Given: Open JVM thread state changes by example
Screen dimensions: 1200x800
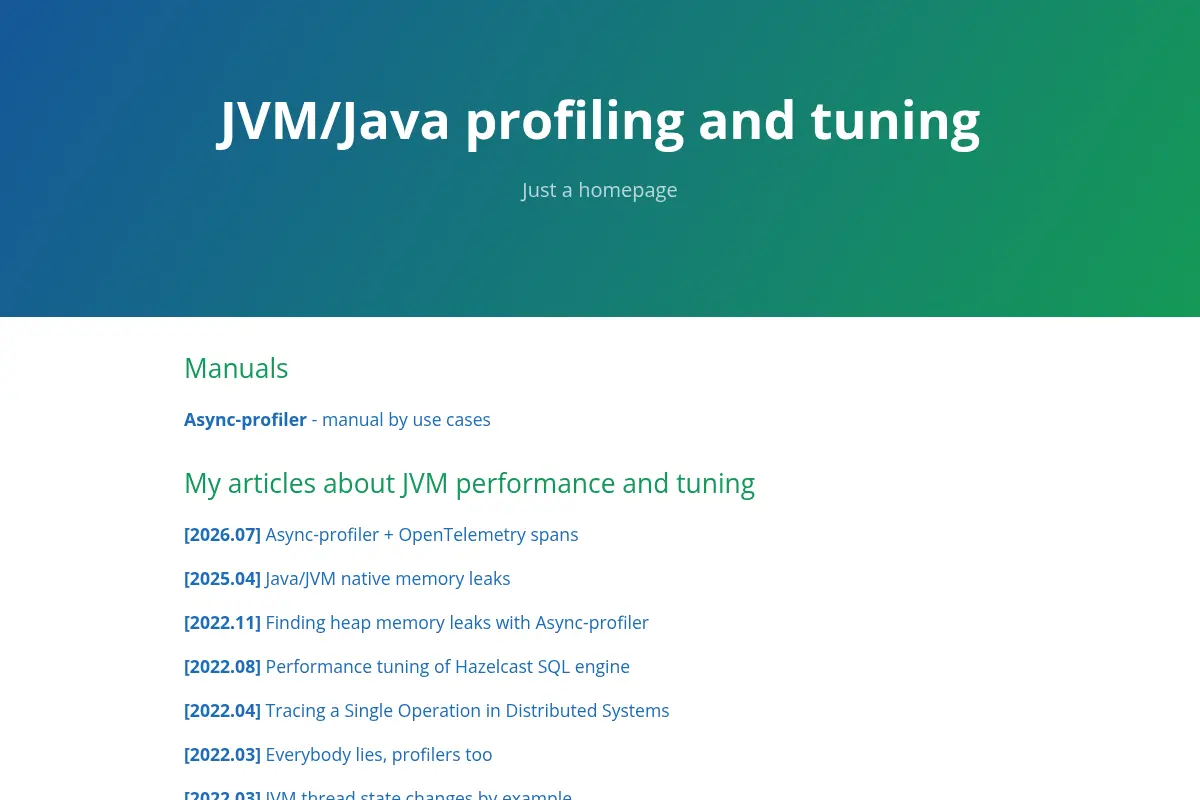Looking at the screenshot, I should (378, 796).
